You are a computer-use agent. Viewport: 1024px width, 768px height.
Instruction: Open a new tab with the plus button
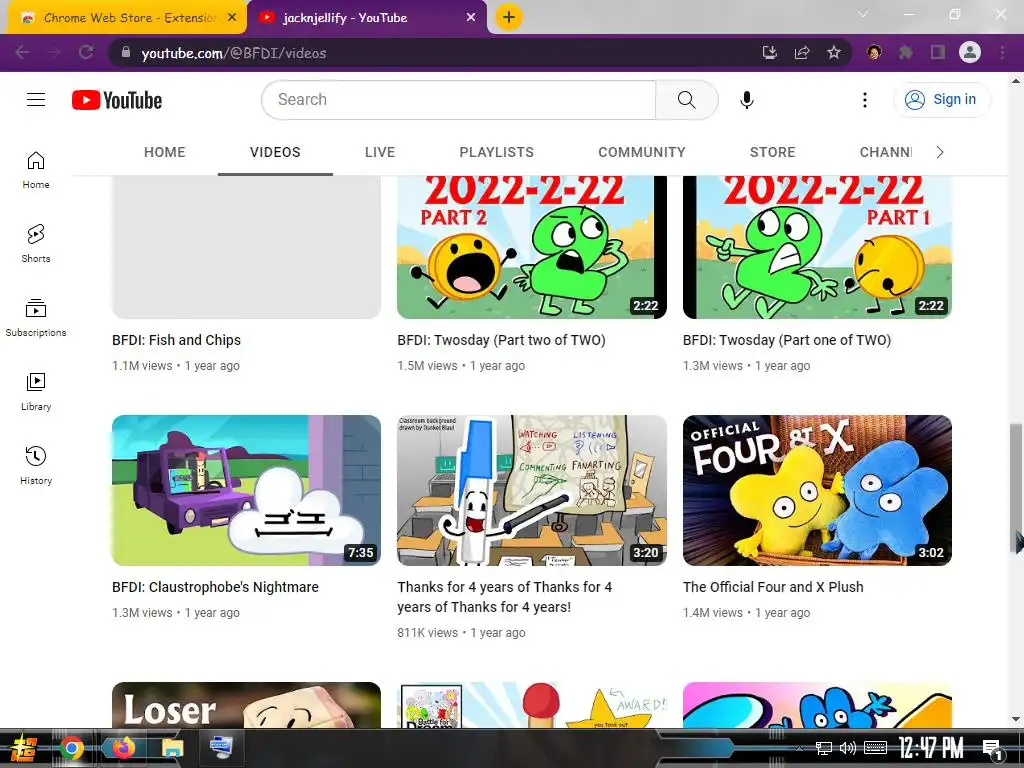(509, 17)
